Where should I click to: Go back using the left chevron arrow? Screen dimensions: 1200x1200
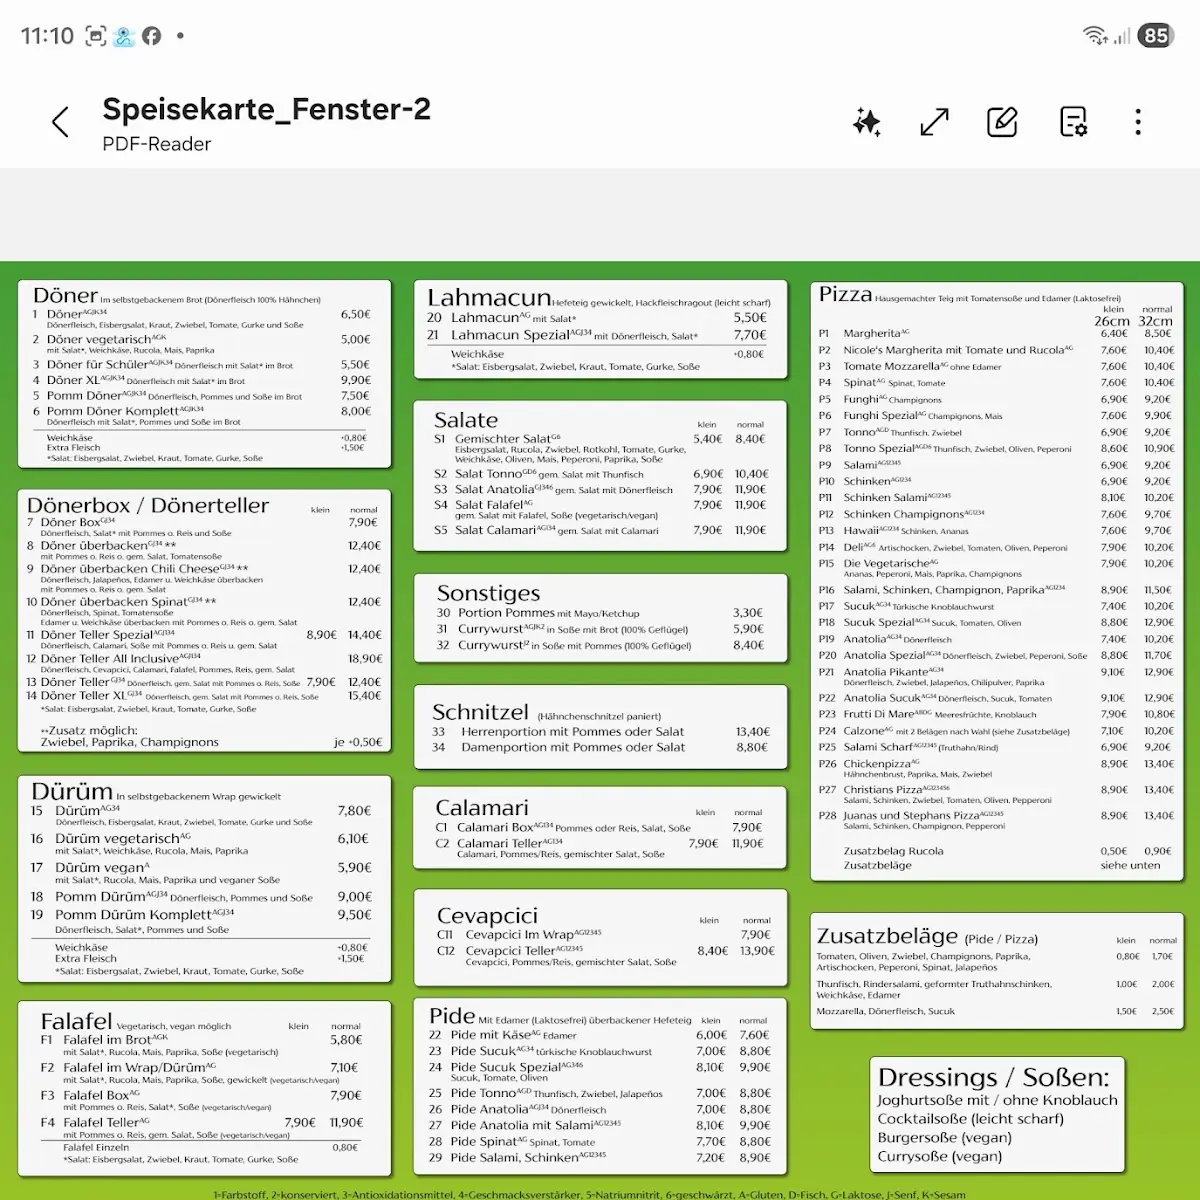60,122
